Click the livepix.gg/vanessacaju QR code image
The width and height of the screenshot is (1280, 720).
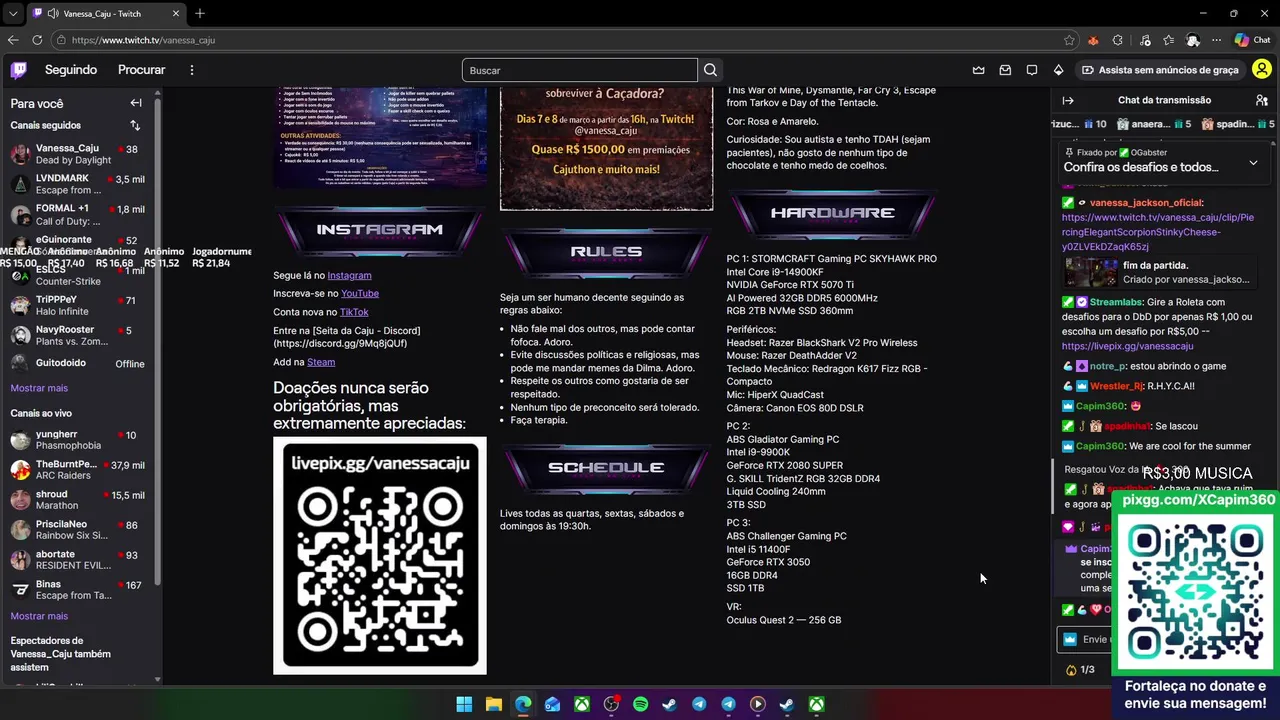click(x=380, y=555)
